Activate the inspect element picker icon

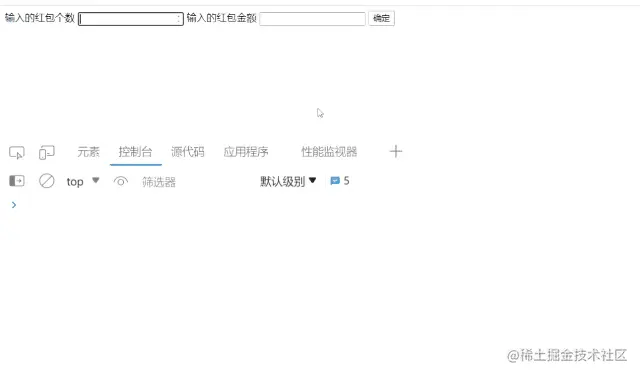17,153
